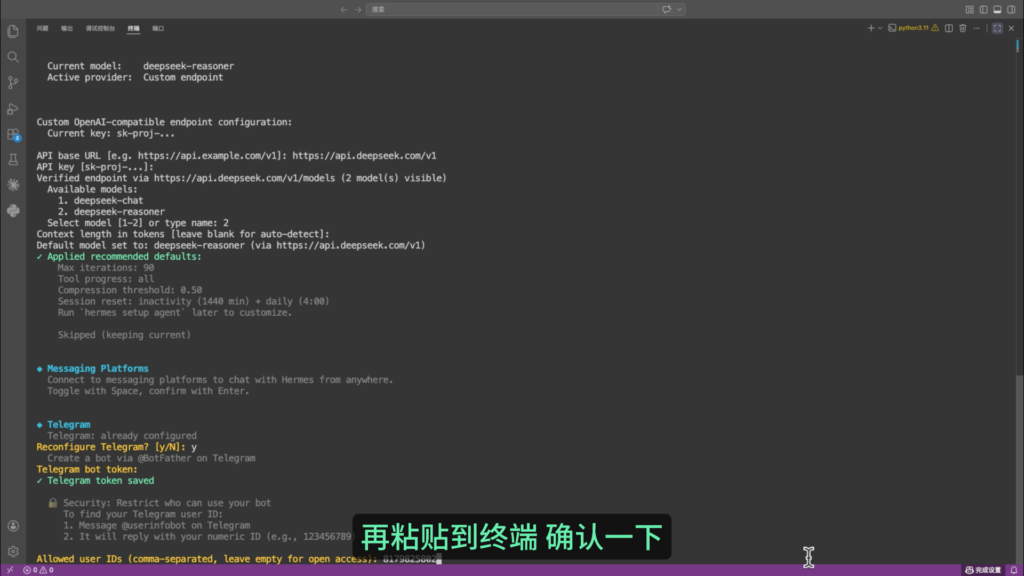Click '2. deepseek-reasoner' model line

click(111, 212)
